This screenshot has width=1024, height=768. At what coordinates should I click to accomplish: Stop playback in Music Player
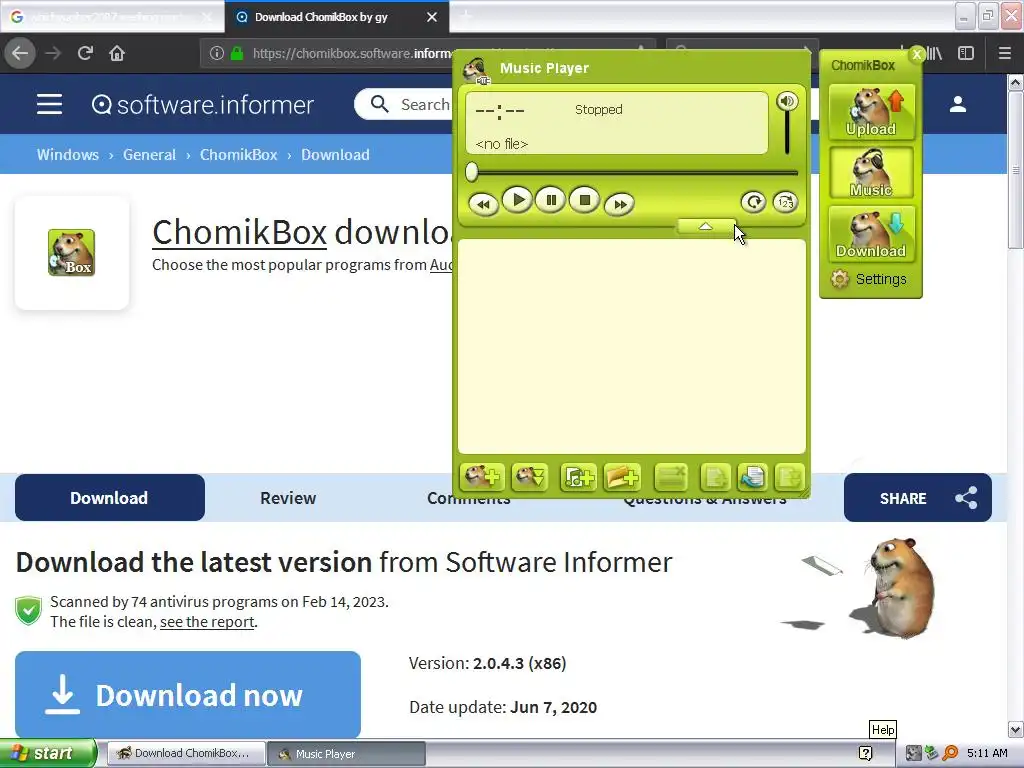coord(584,200)
